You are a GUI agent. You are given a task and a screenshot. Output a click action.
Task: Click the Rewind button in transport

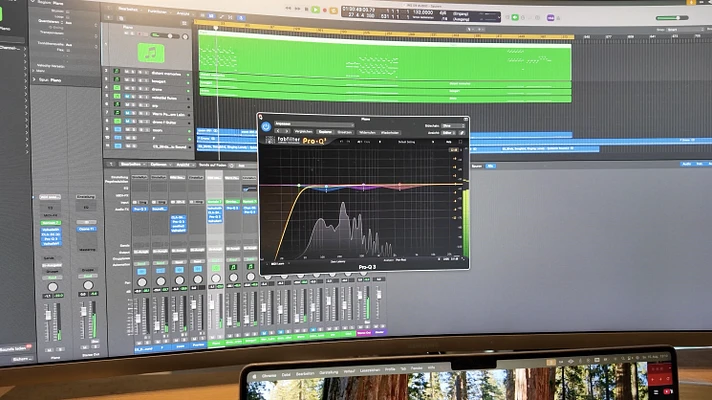pos(288,8)
